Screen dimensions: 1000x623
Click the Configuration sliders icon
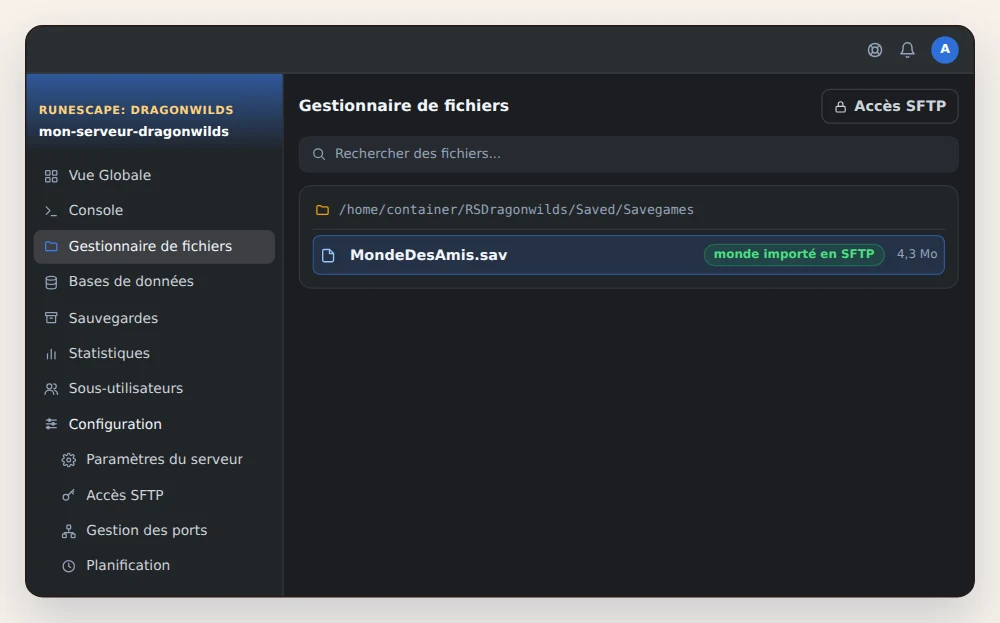tap(51, 424)
